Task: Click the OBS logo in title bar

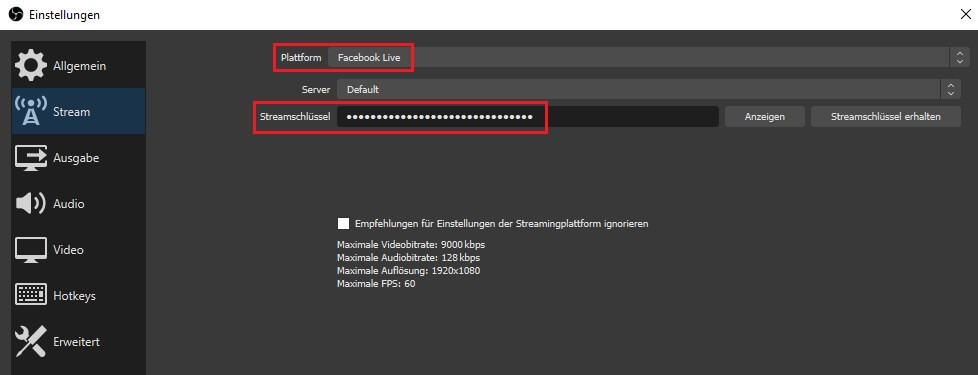Action: [x=16, y=15]
